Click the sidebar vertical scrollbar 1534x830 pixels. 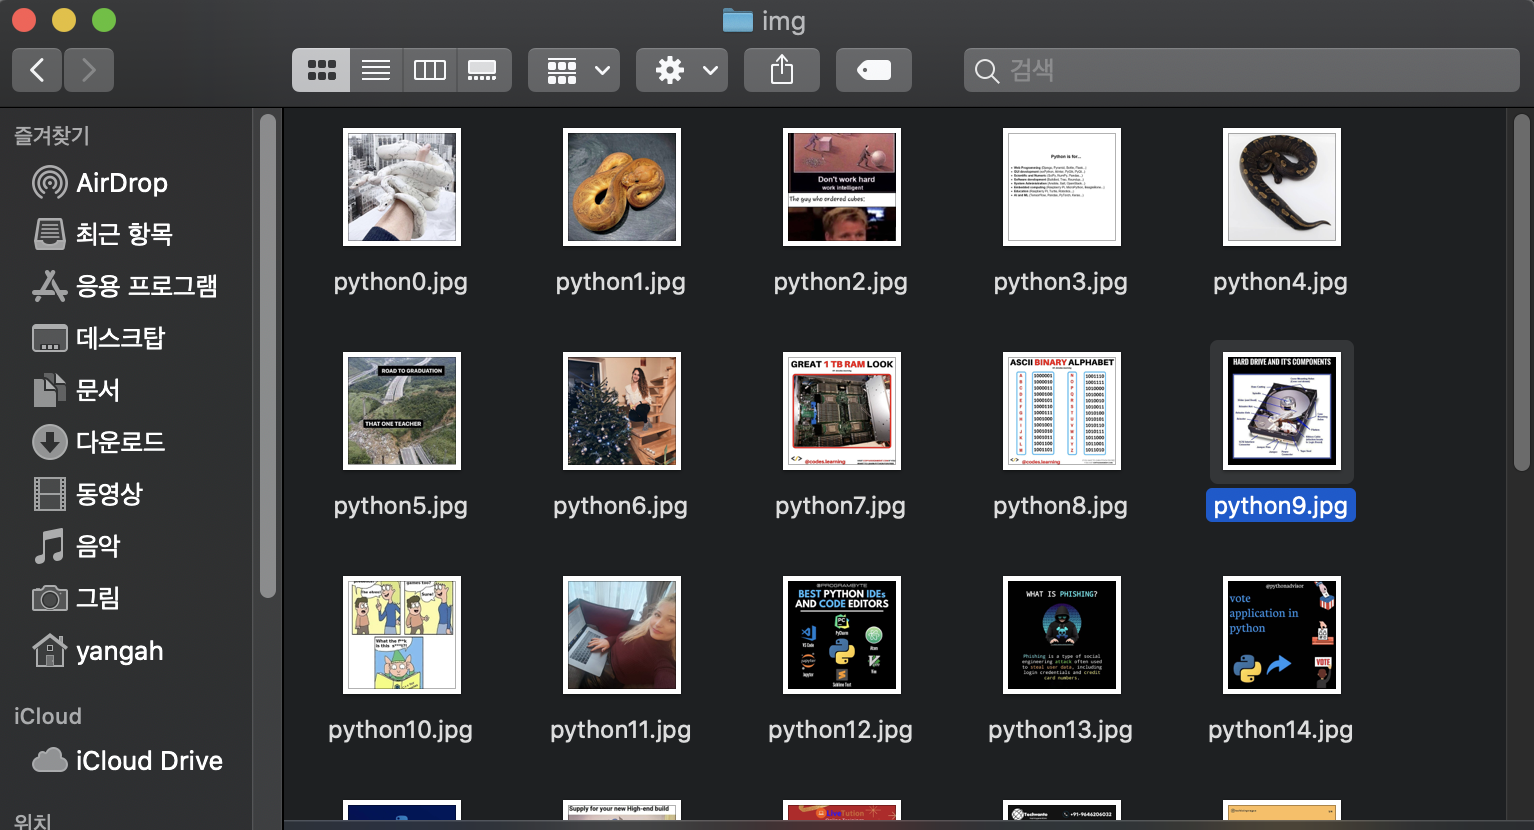(267, 355)
